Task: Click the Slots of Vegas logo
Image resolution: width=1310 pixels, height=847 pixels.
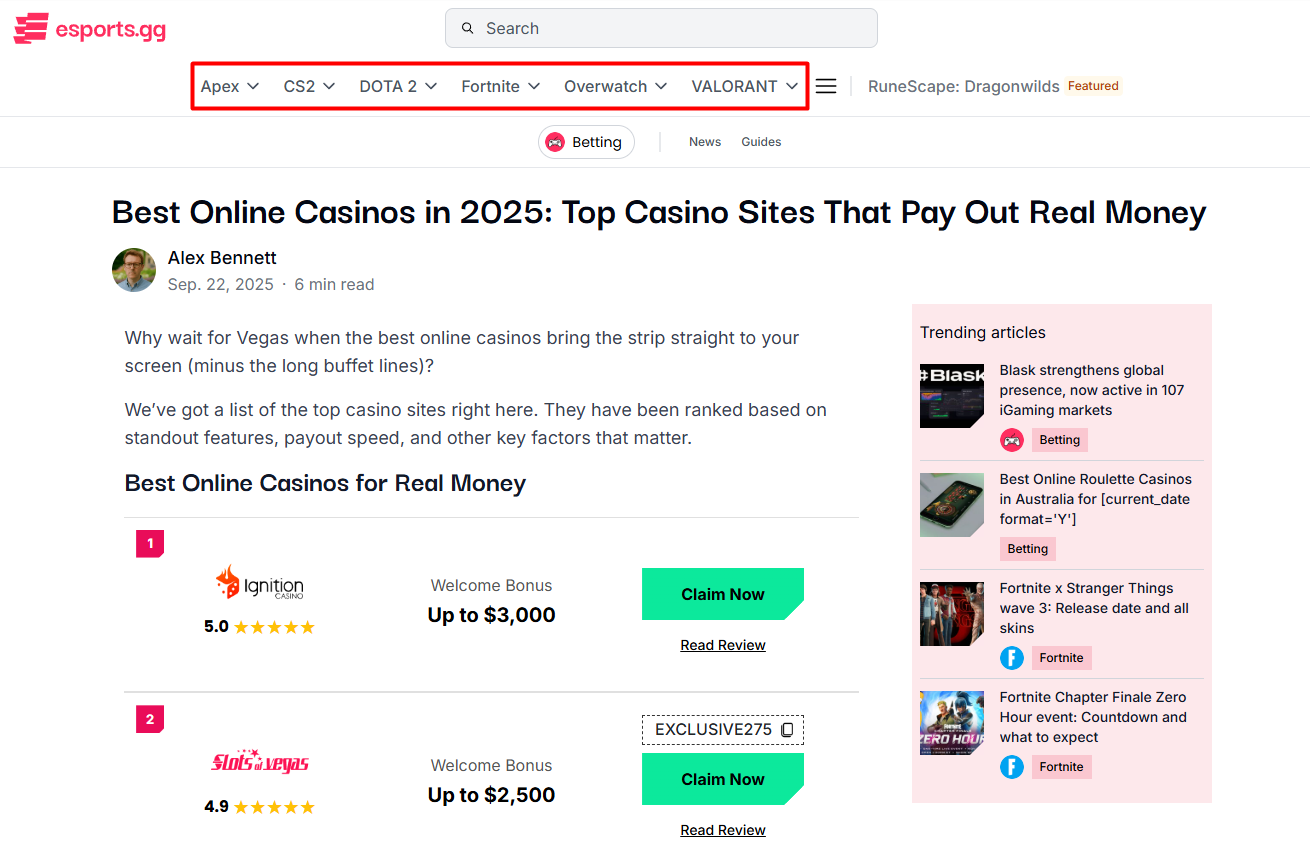Action: click(x=259, y=763)
